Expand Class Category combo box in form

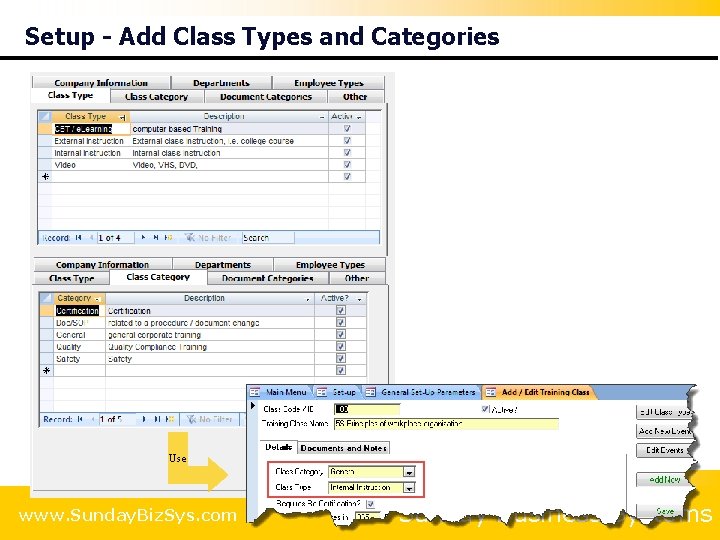click(409, 472)
